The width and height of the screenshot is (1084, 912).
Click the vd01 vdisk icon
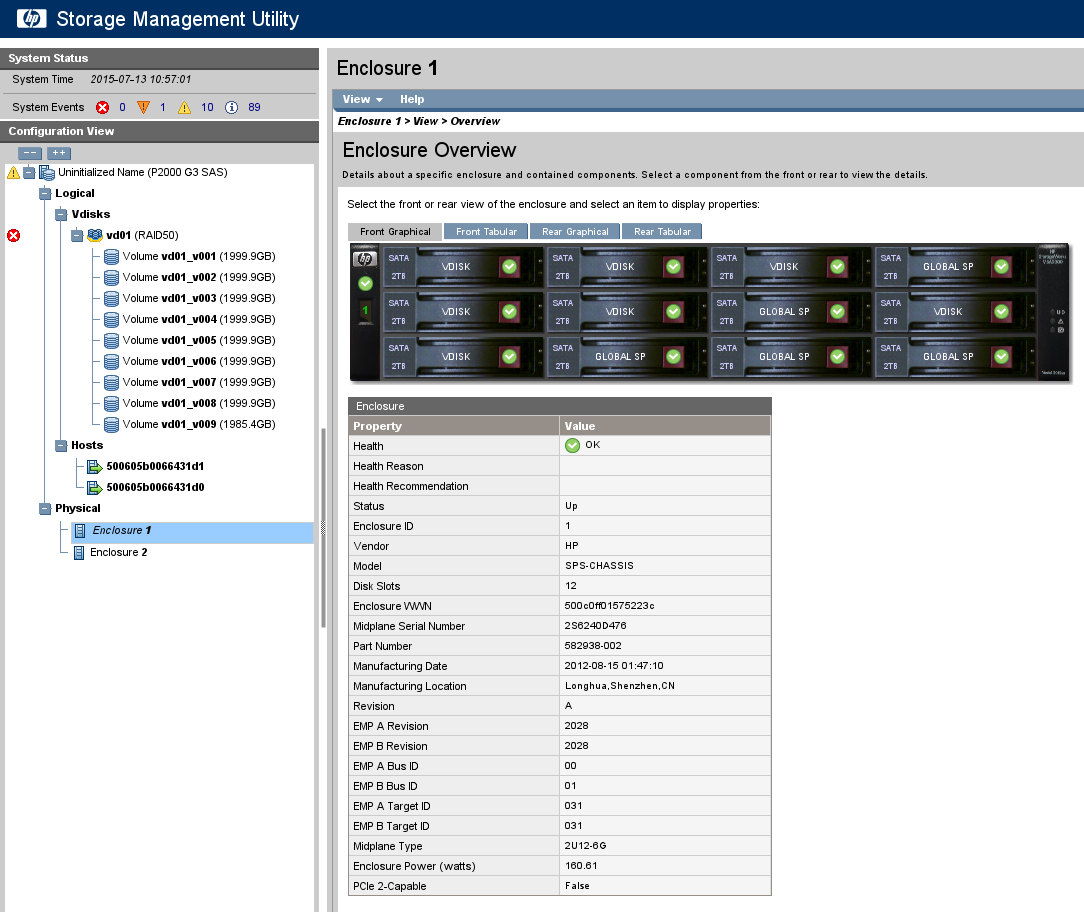(x=95, y=235)
